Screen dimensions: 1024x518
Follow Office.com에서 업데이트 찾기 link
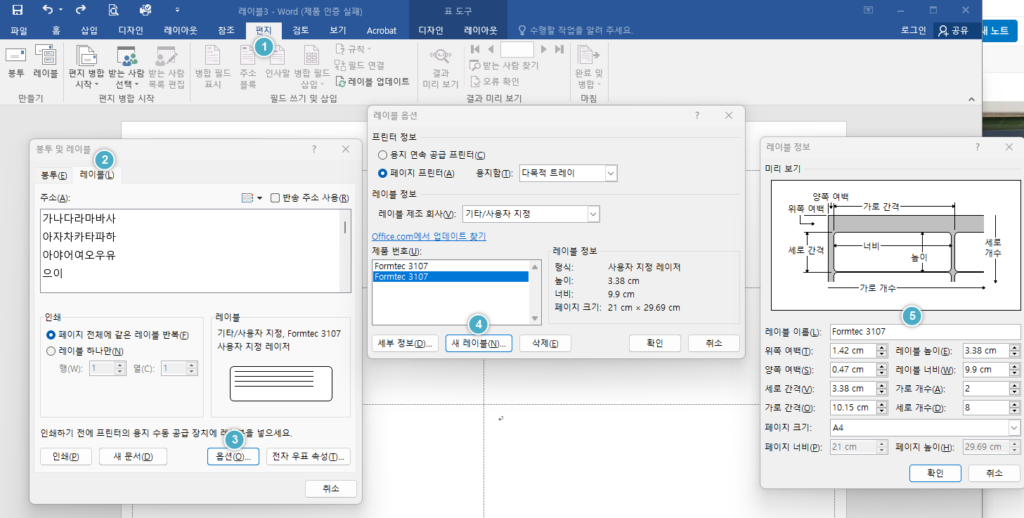click(x=429, y=236)
